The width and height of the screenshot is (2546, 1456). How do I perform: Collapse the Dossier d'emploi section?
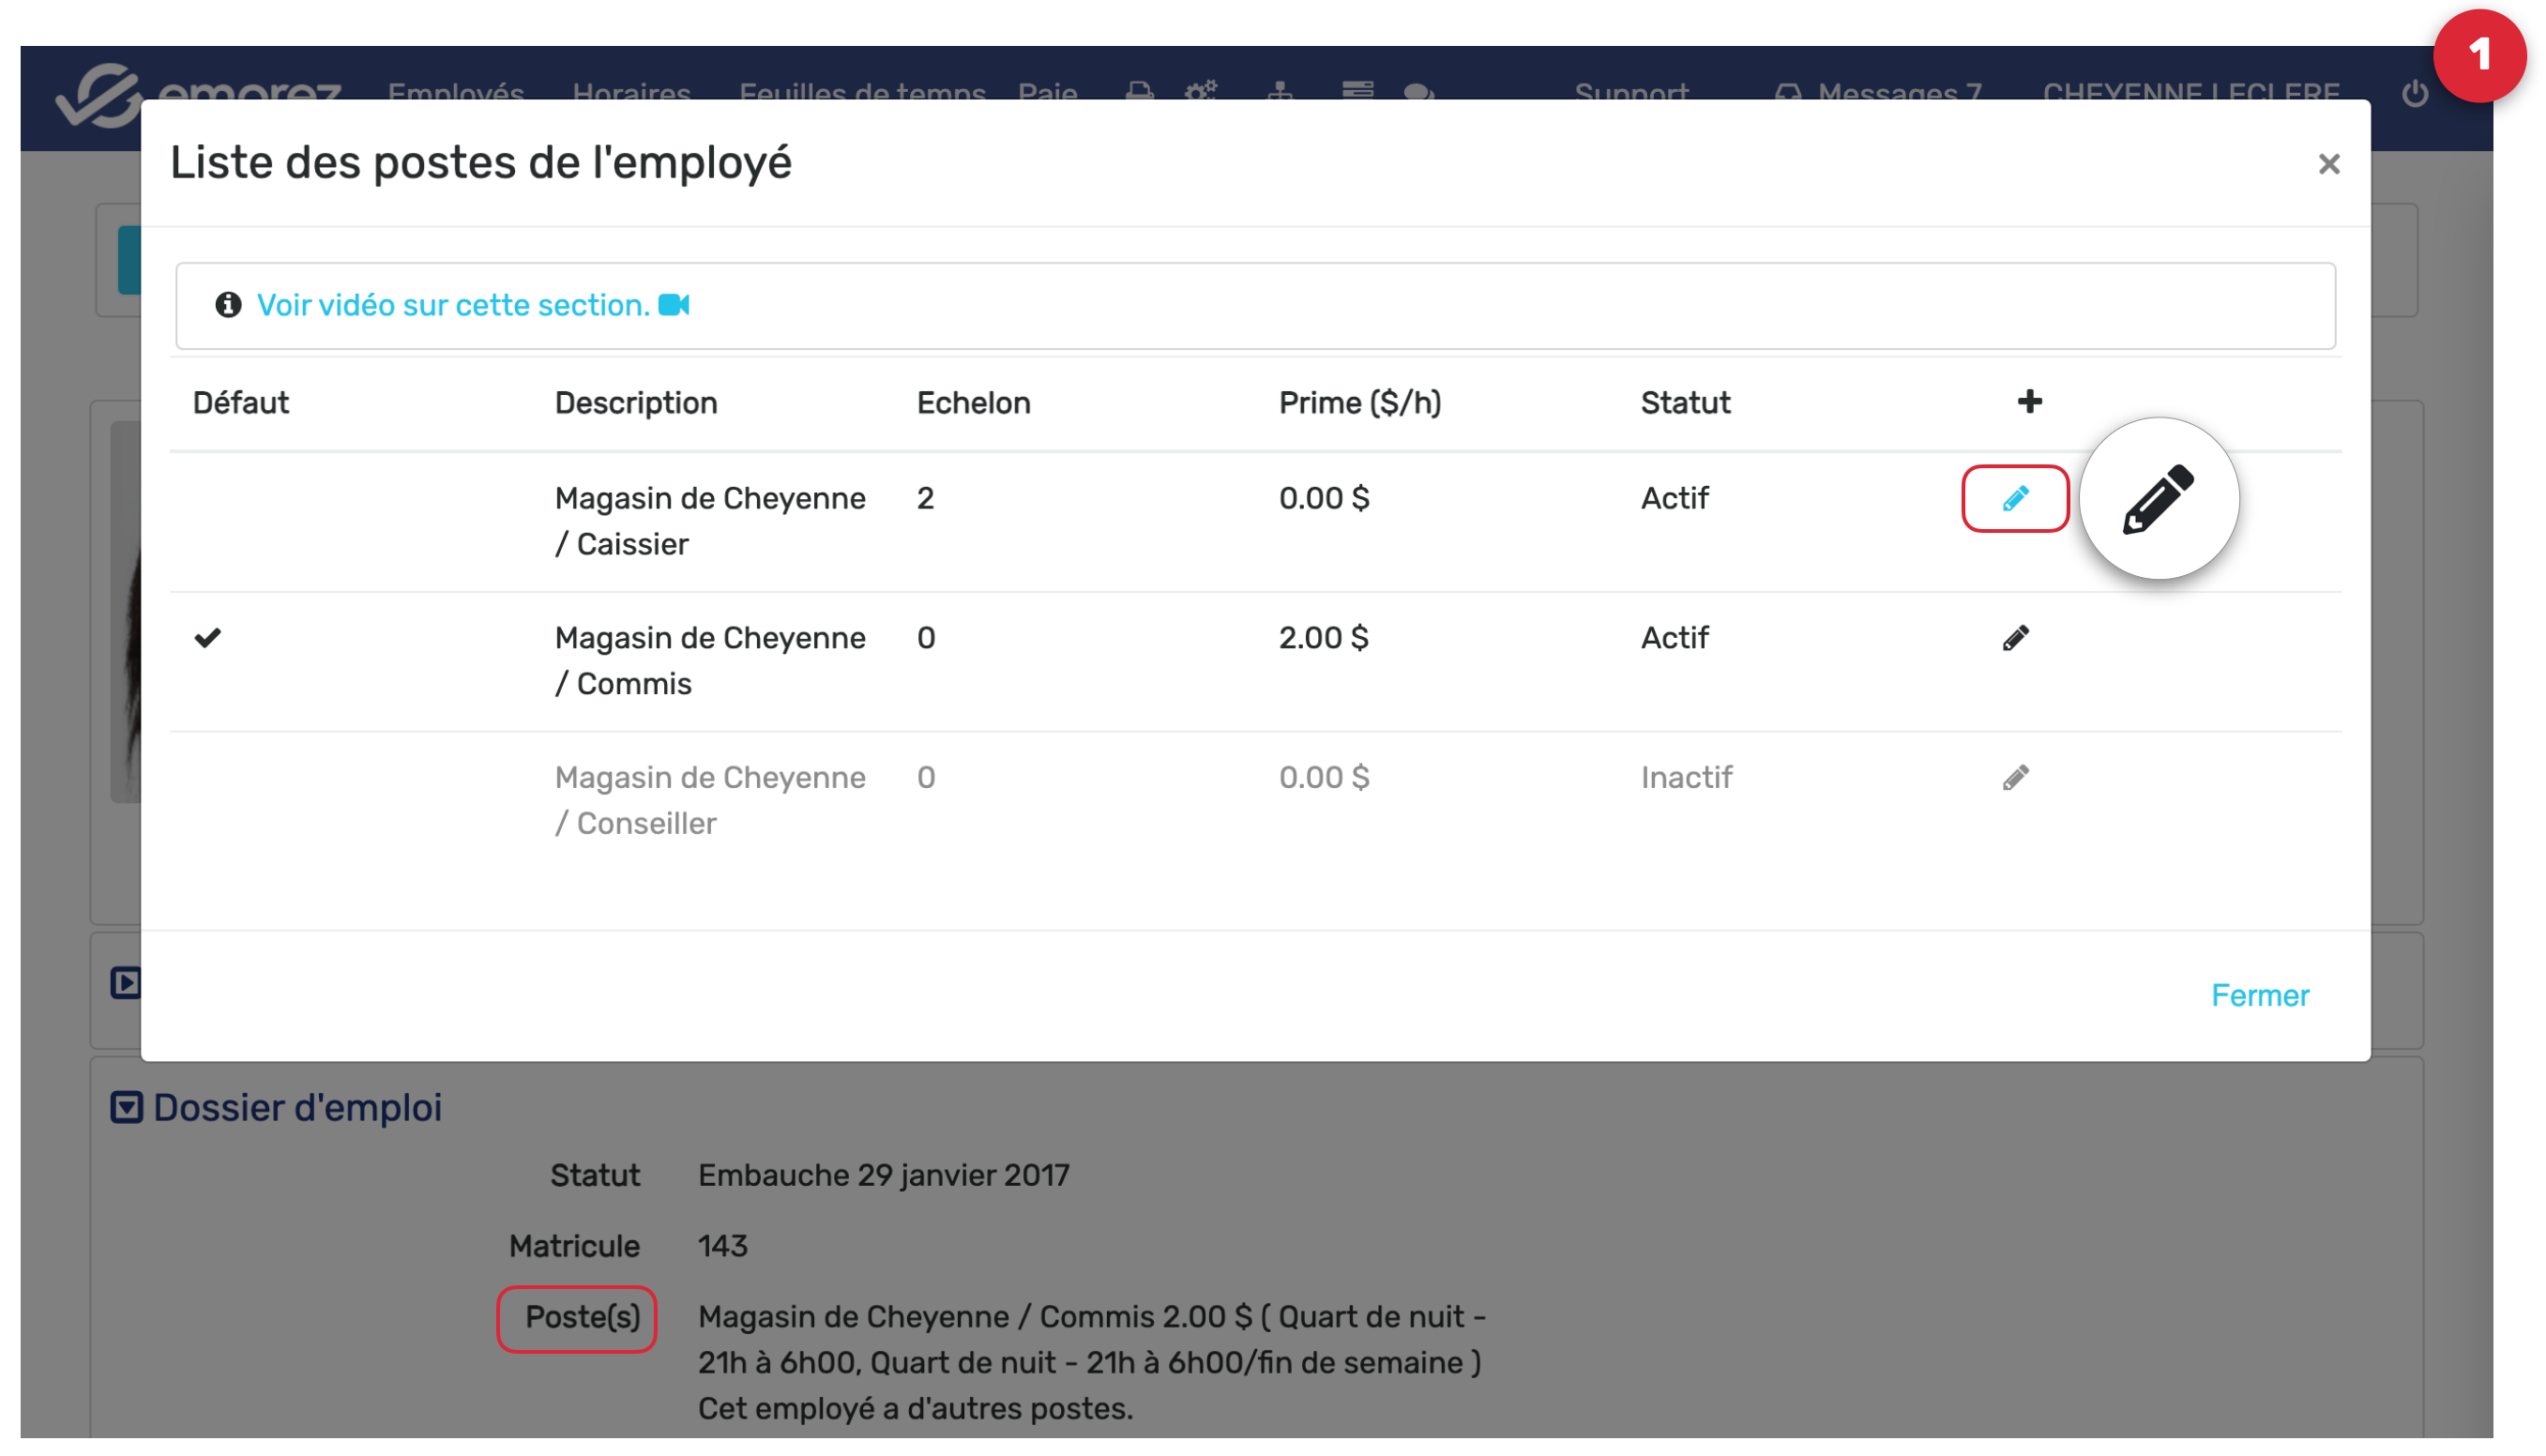coord(126,1107)
